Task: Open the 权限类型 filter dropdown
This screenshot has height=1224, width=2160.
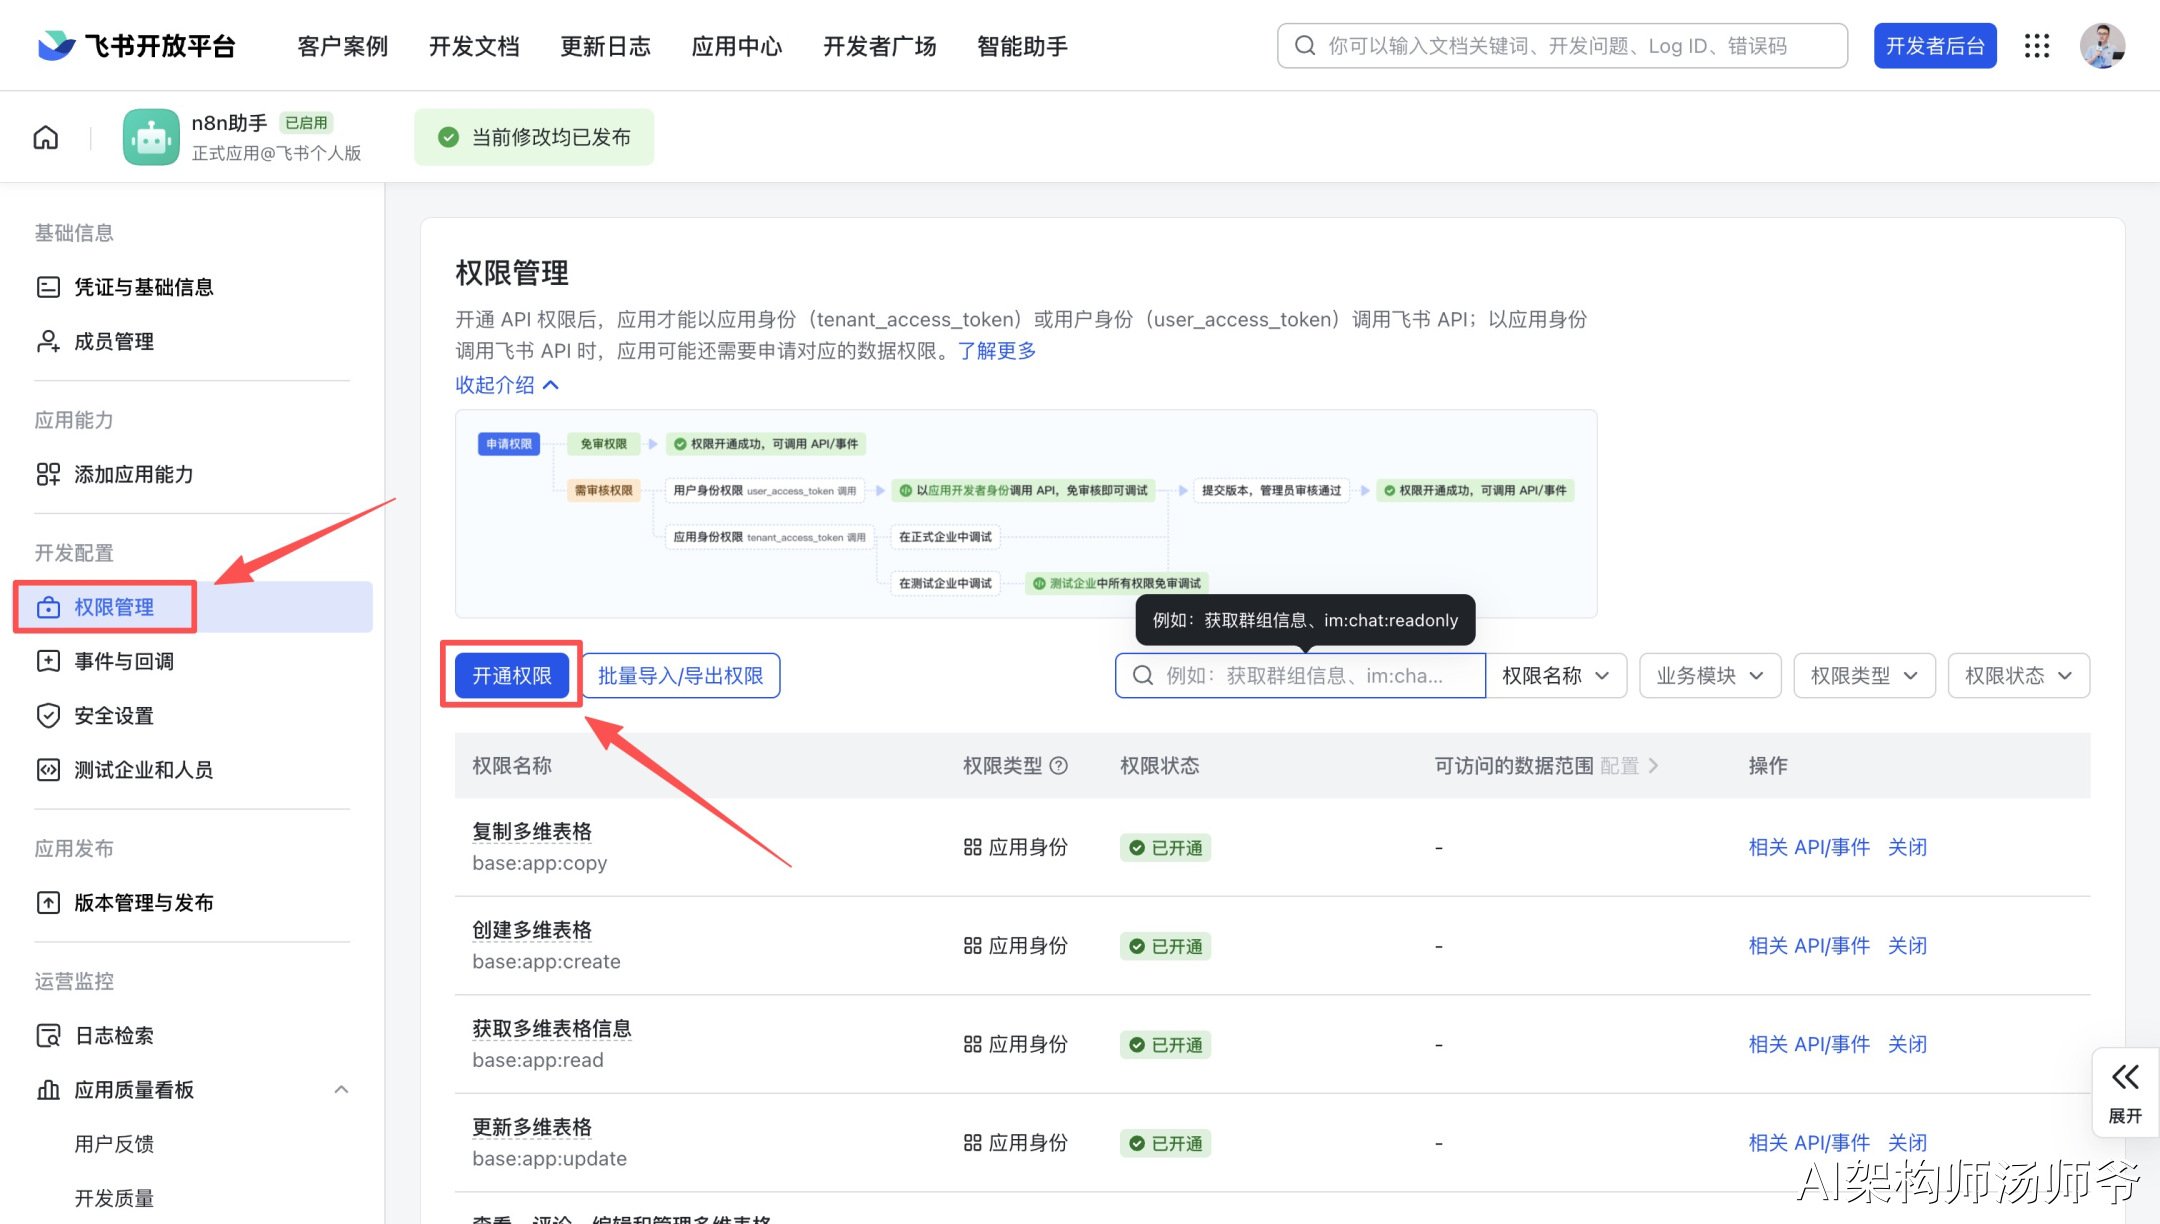Action: click(1864, 676)
